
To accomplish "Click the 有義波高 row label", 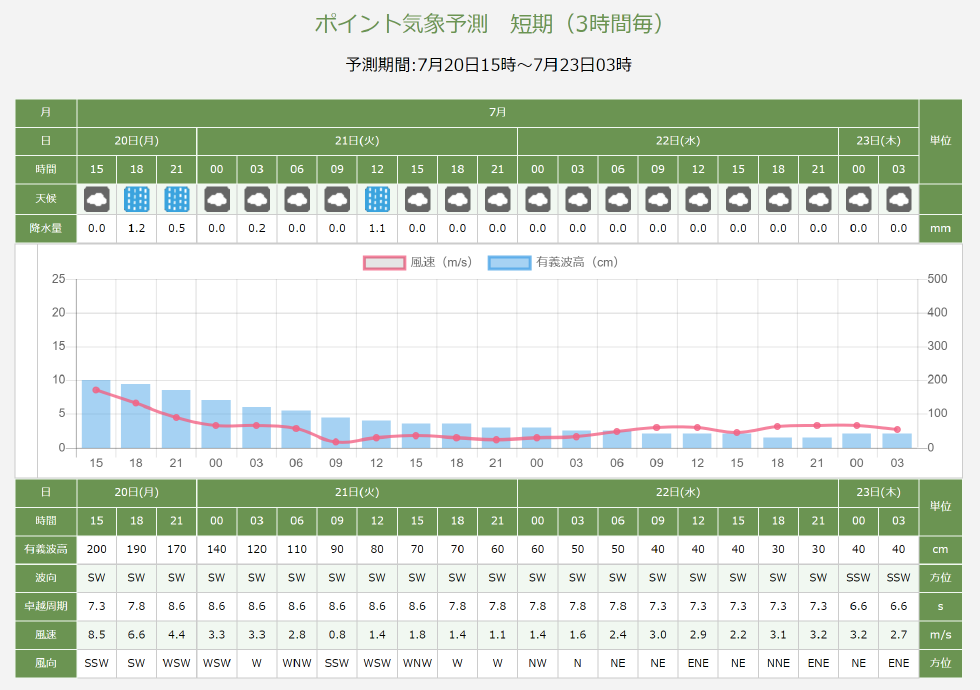I will pyautogui.click(x=46, y=549).
